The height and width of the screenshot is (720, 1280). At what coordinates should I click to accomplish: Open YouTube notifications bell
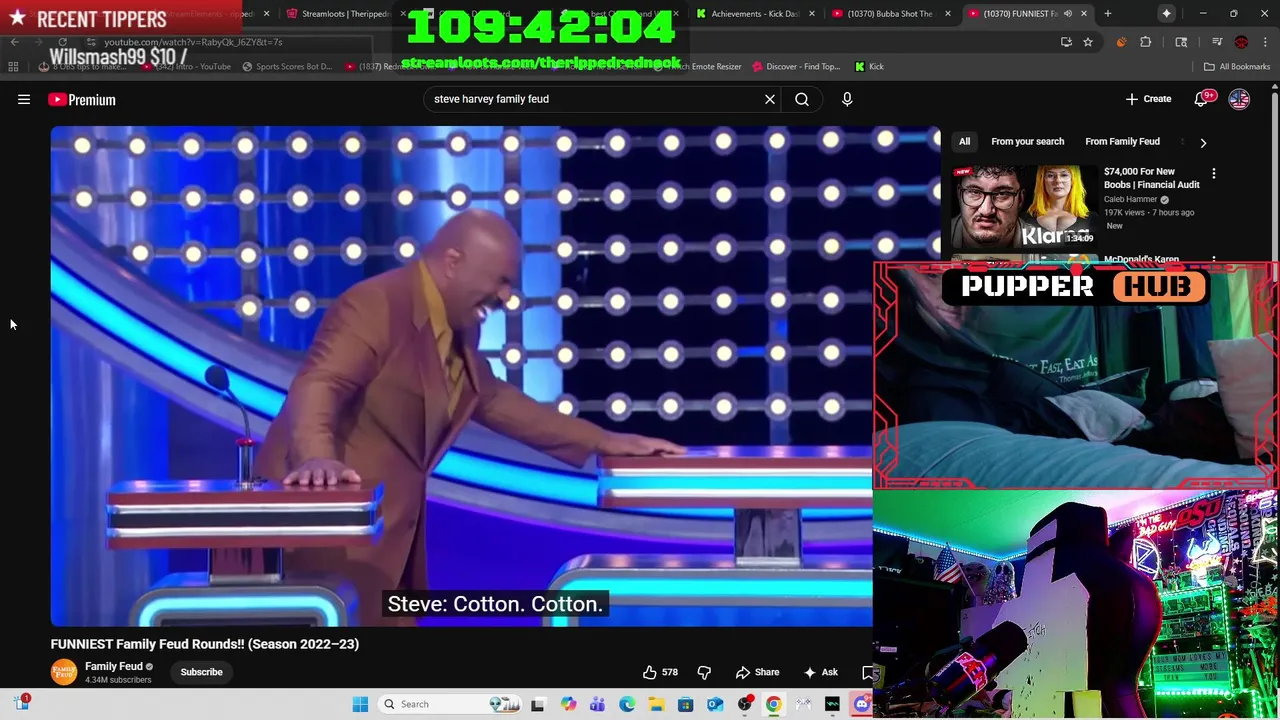1203,99
